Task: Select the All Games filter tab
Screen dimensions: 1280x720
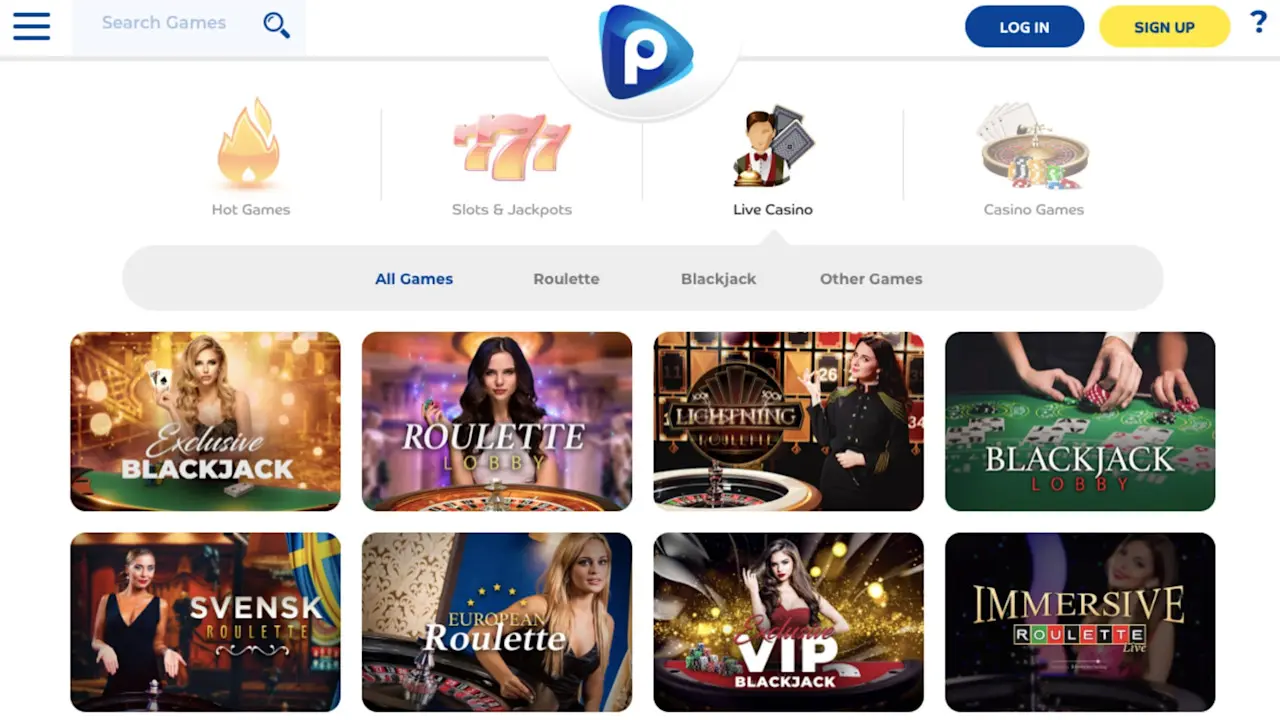Action: 414,279
